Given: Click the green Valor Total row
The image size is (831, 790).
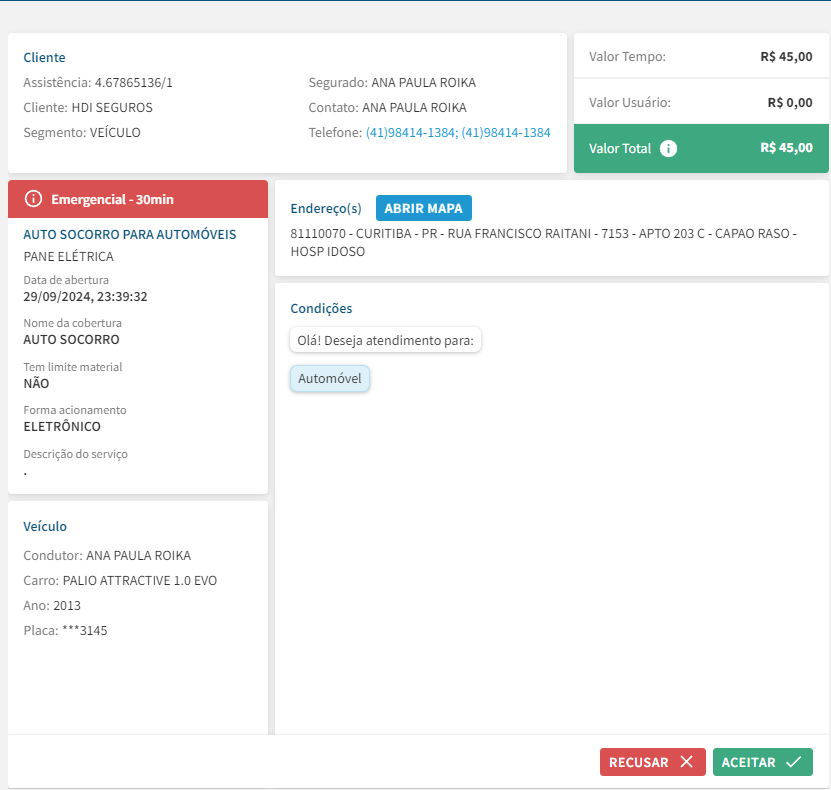Looking at the screenshot, I should pyautogui.click(x=700, y=148).
